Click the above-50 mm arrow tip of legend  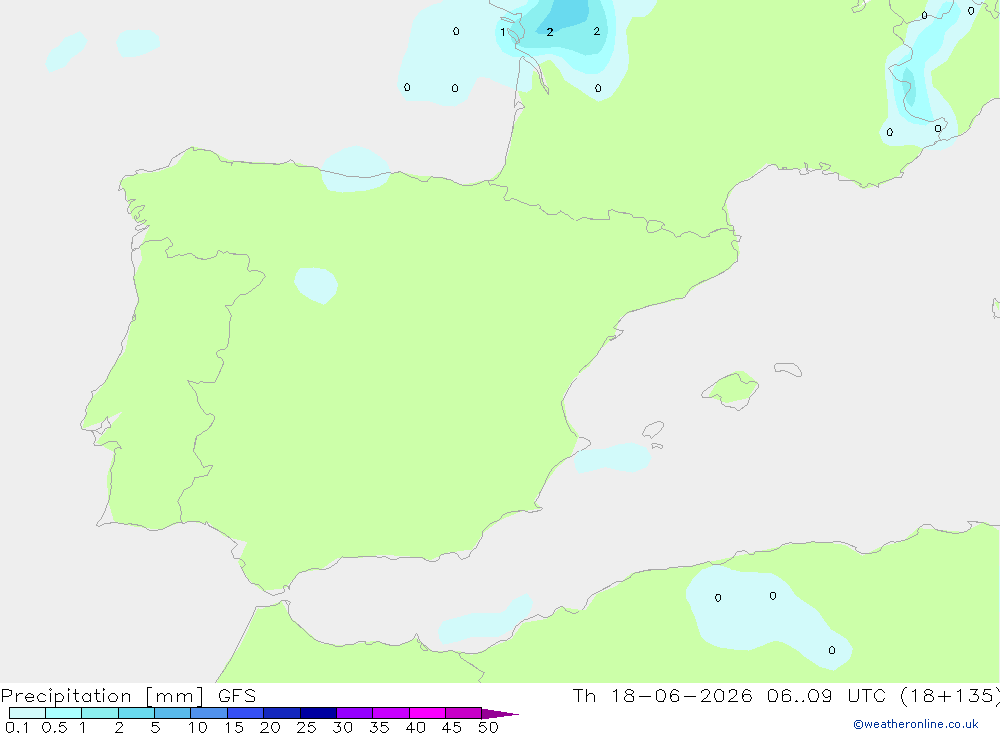(499, 714)
